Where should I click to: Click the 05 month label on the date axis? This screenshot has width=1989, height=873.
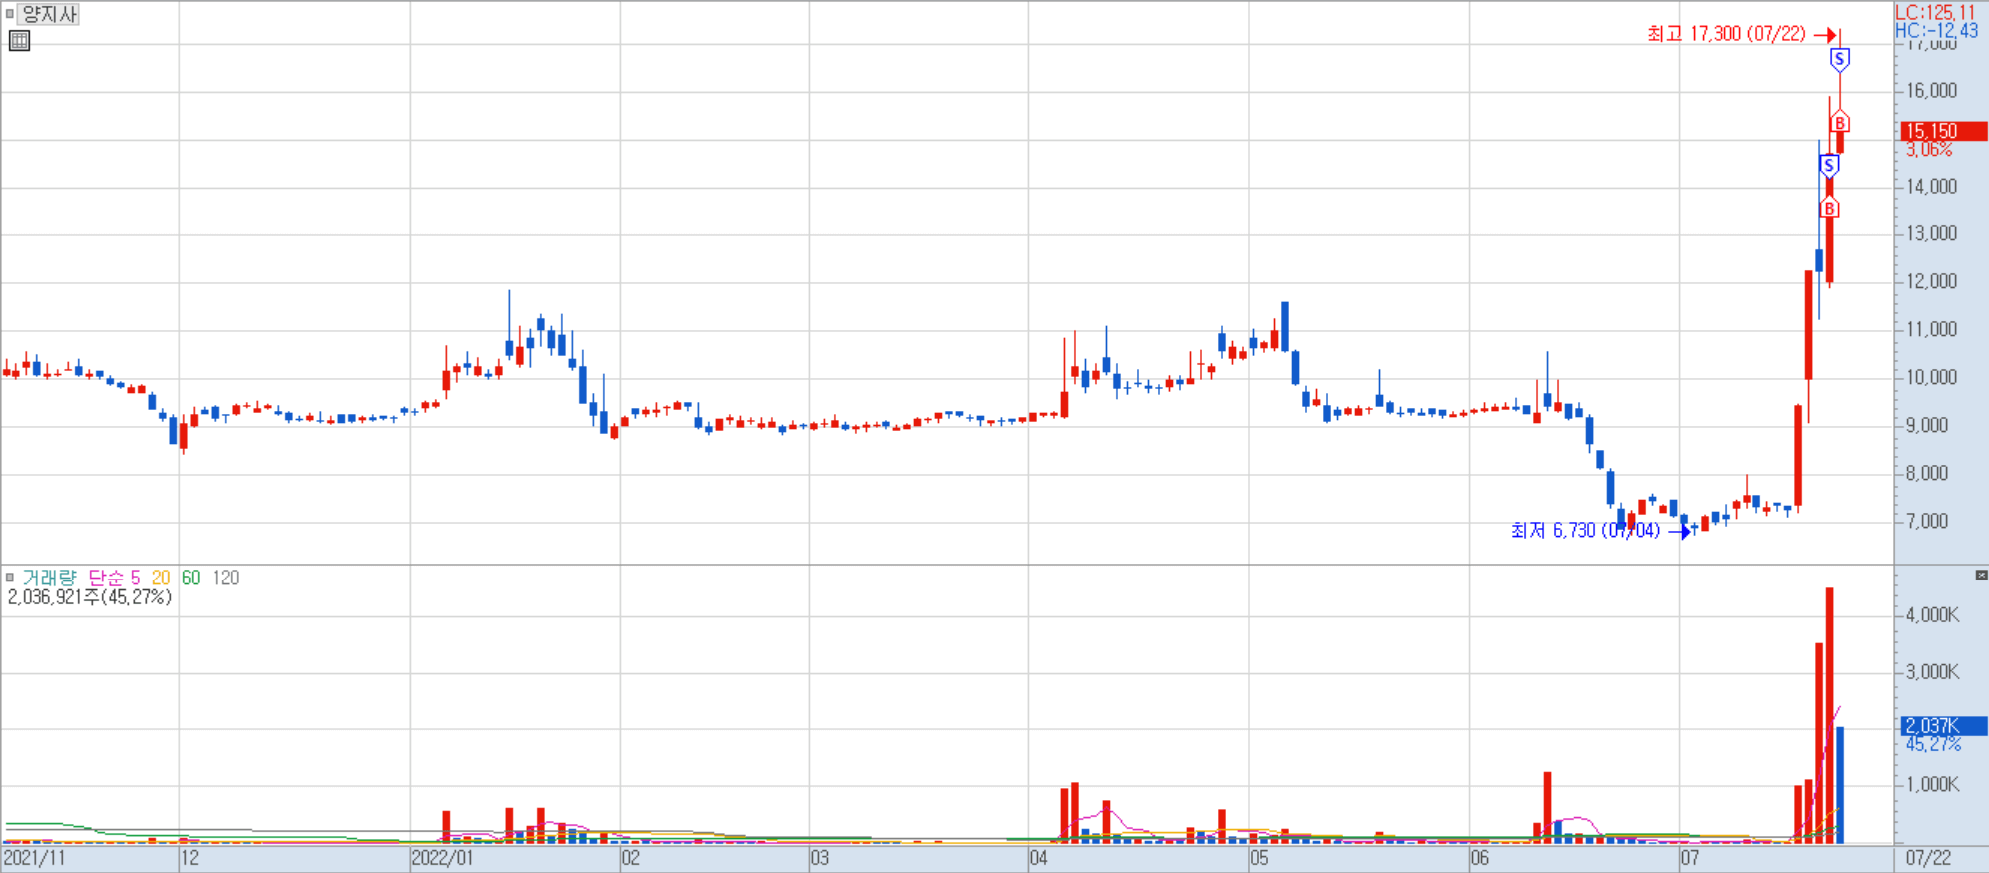tap(1259, 858)
